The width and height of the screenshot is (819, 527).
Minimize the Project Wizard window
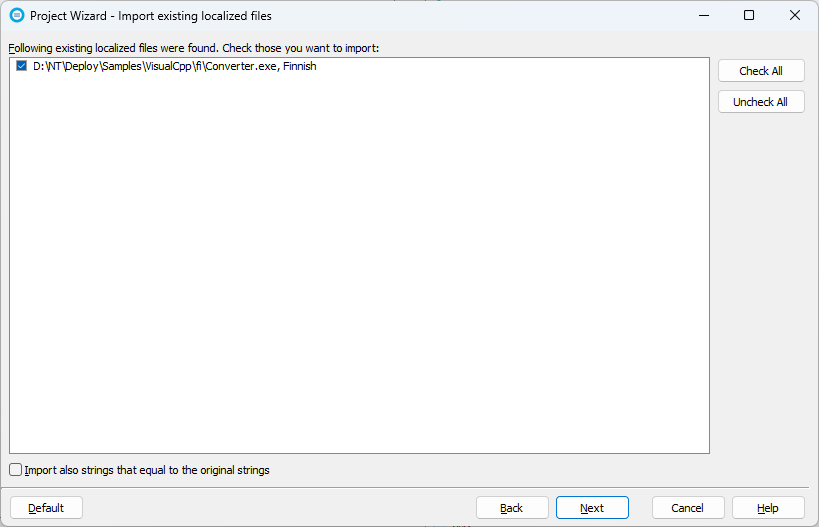point(703,16)
